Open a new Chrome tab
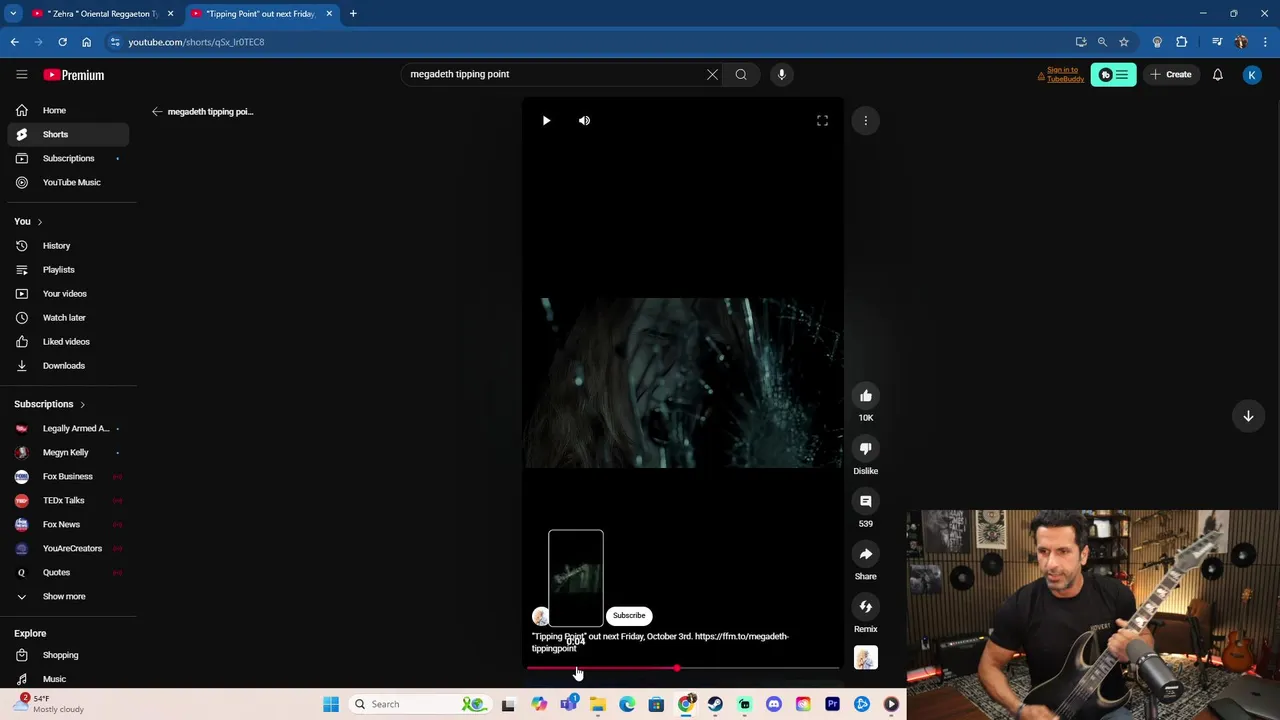 click(353, 14)
